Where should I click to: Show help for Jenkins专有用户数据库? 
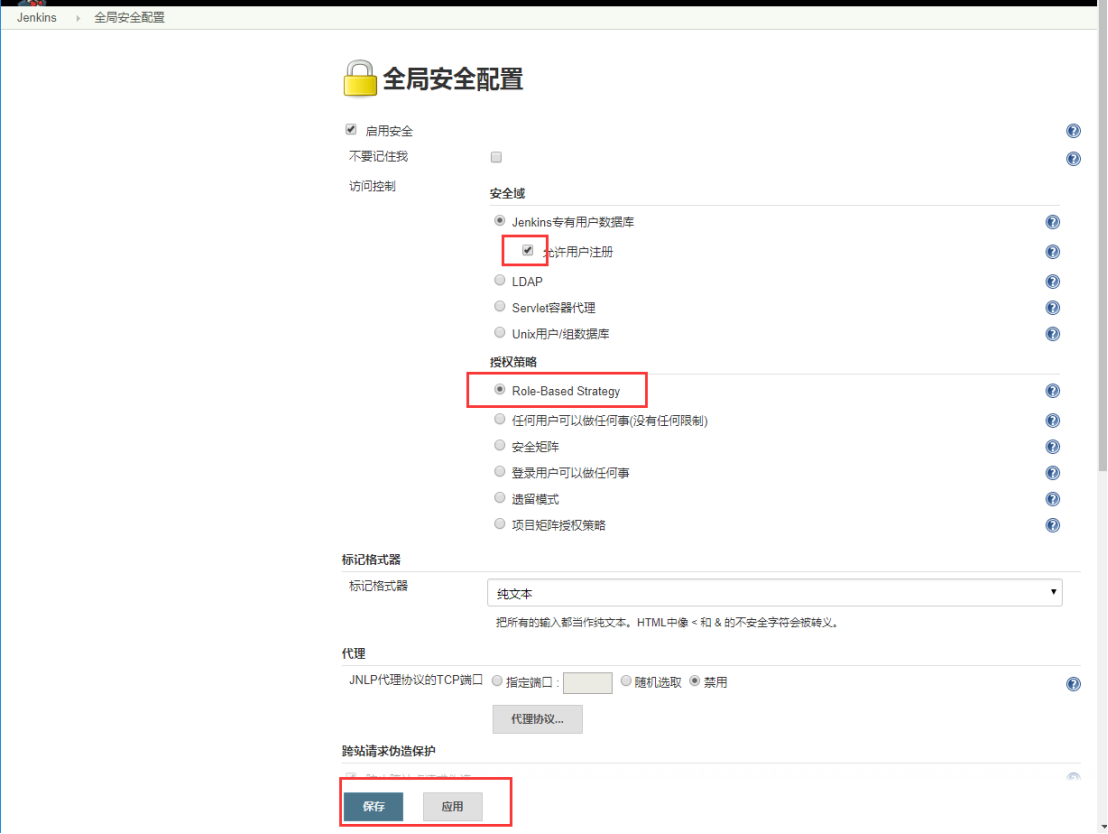[x=1052, y=222]
